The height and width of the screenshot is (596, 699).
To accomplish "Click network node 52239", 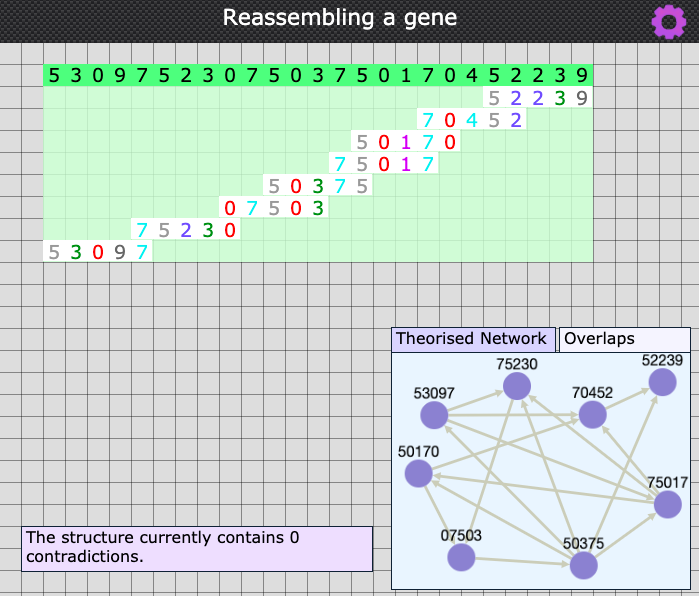I will click(662, 382).
